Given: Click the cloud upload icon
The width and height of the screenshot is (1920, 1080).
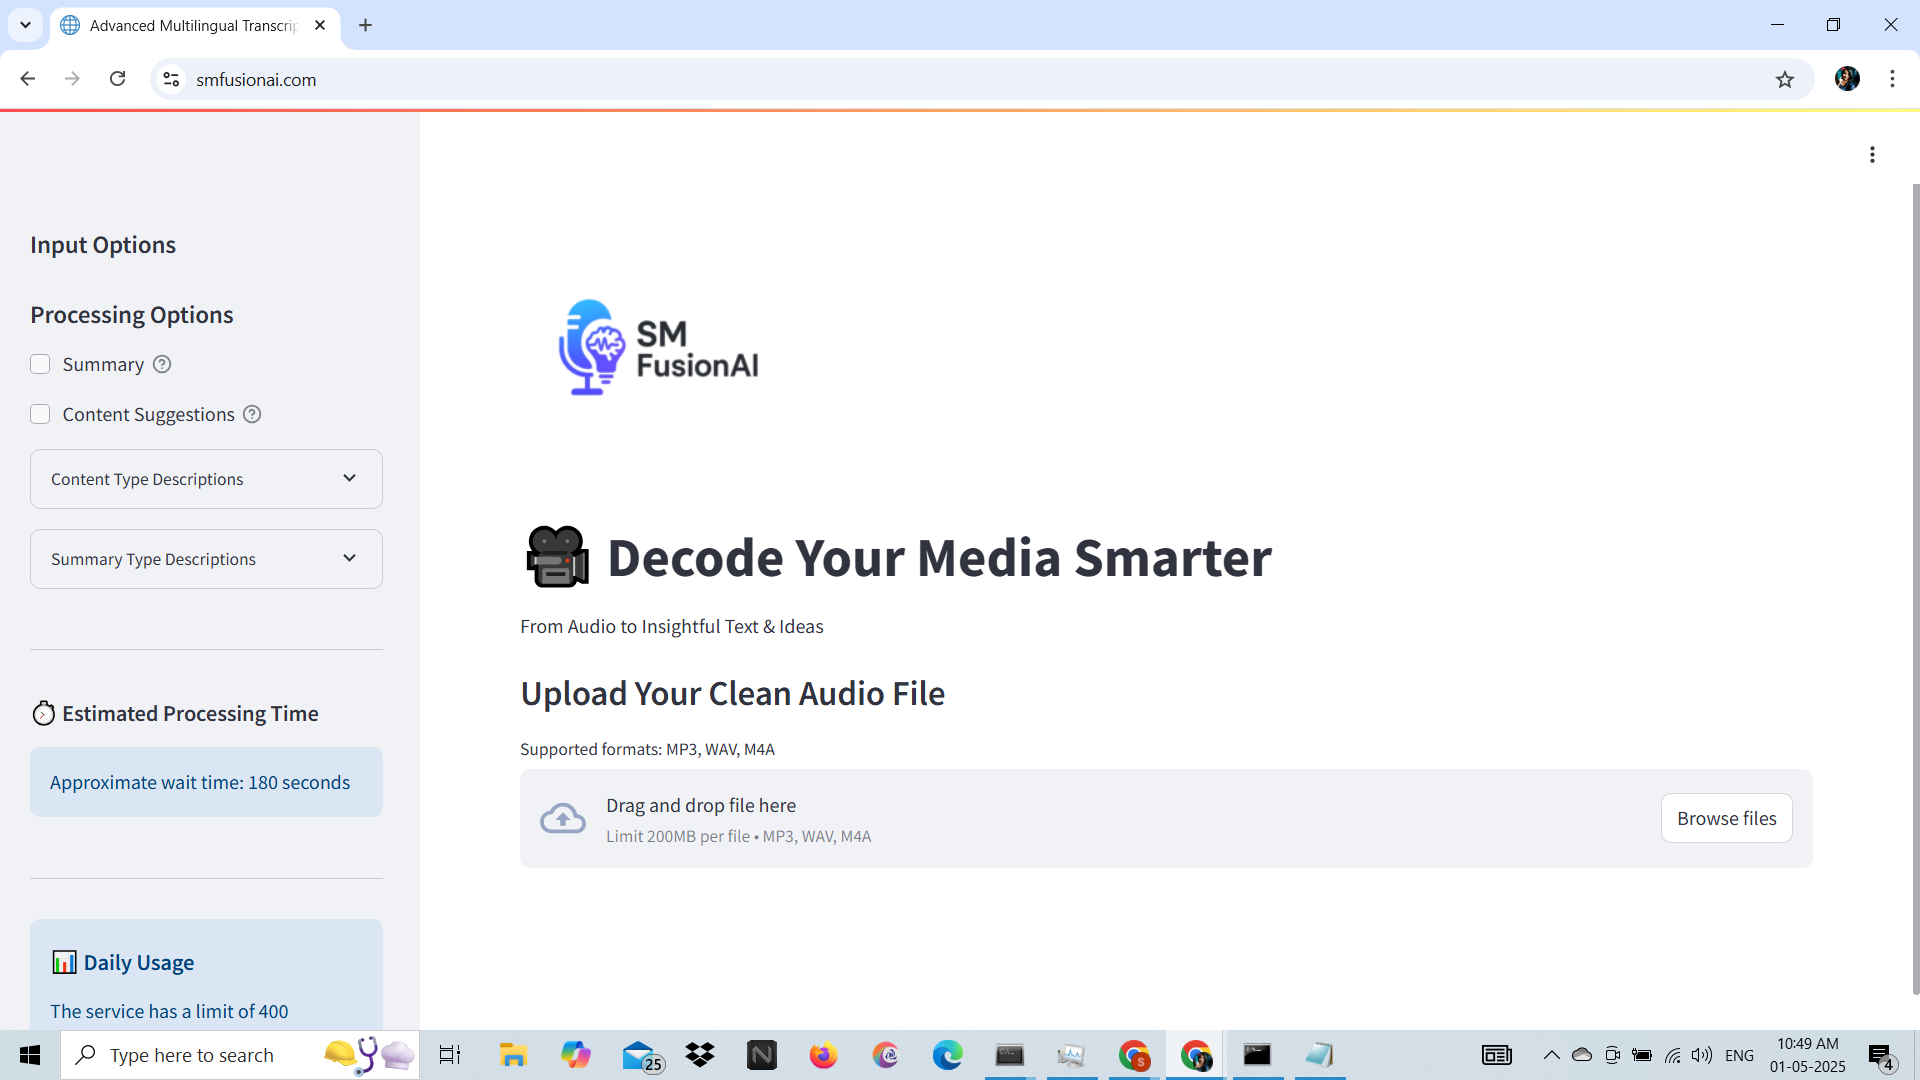Looking at the screenshot, I should (563, 819).
